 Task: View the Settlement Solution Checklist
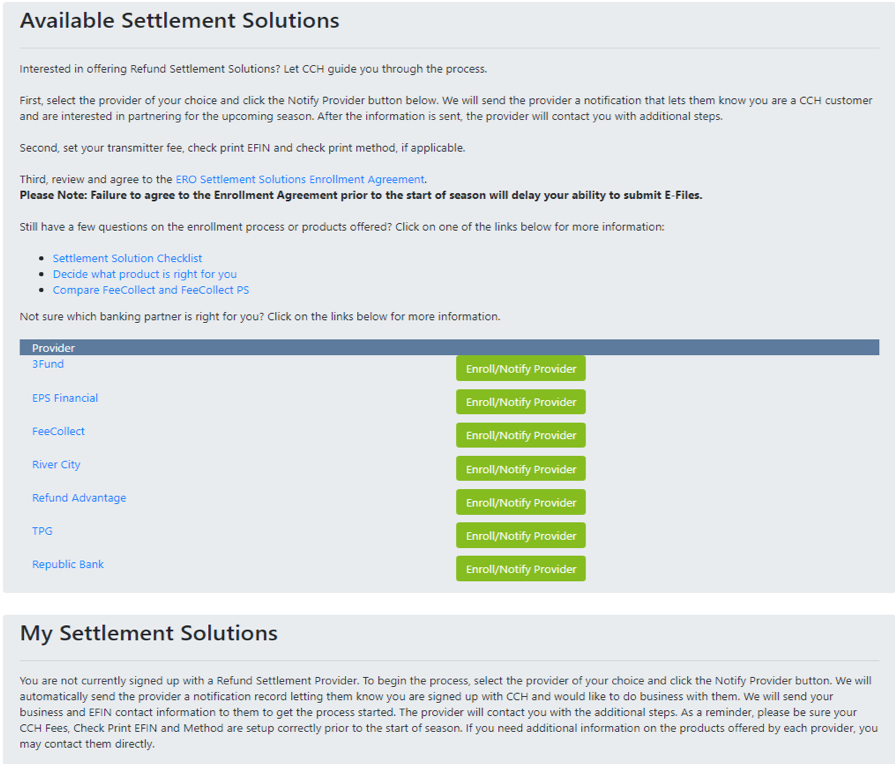(x=127, y=257)
